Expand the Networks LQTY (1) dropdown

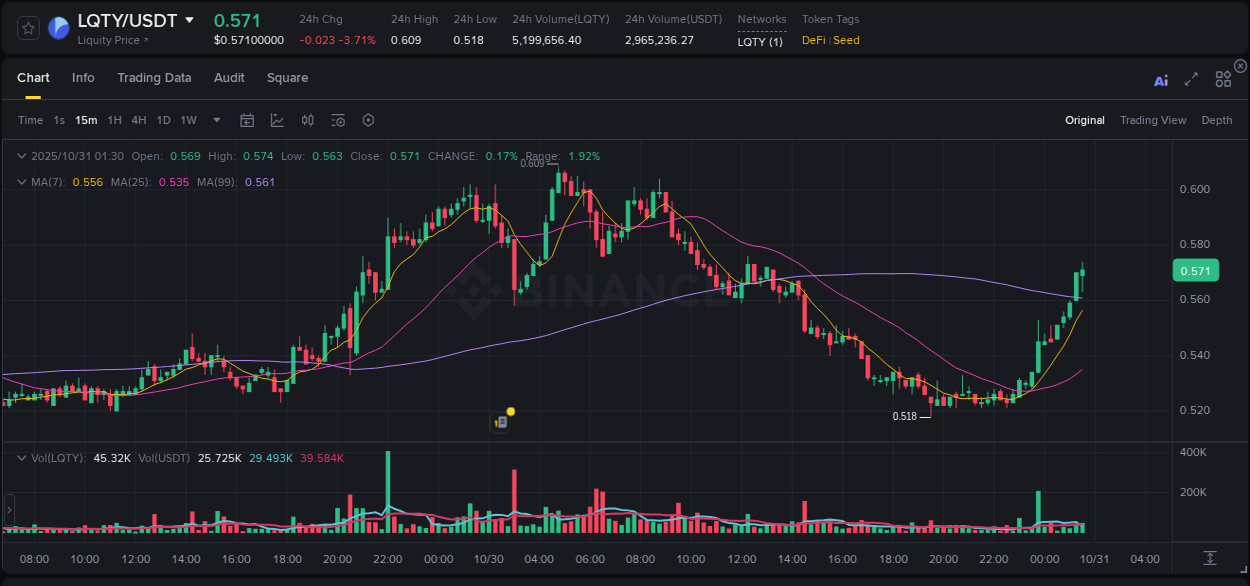(762, 40)
